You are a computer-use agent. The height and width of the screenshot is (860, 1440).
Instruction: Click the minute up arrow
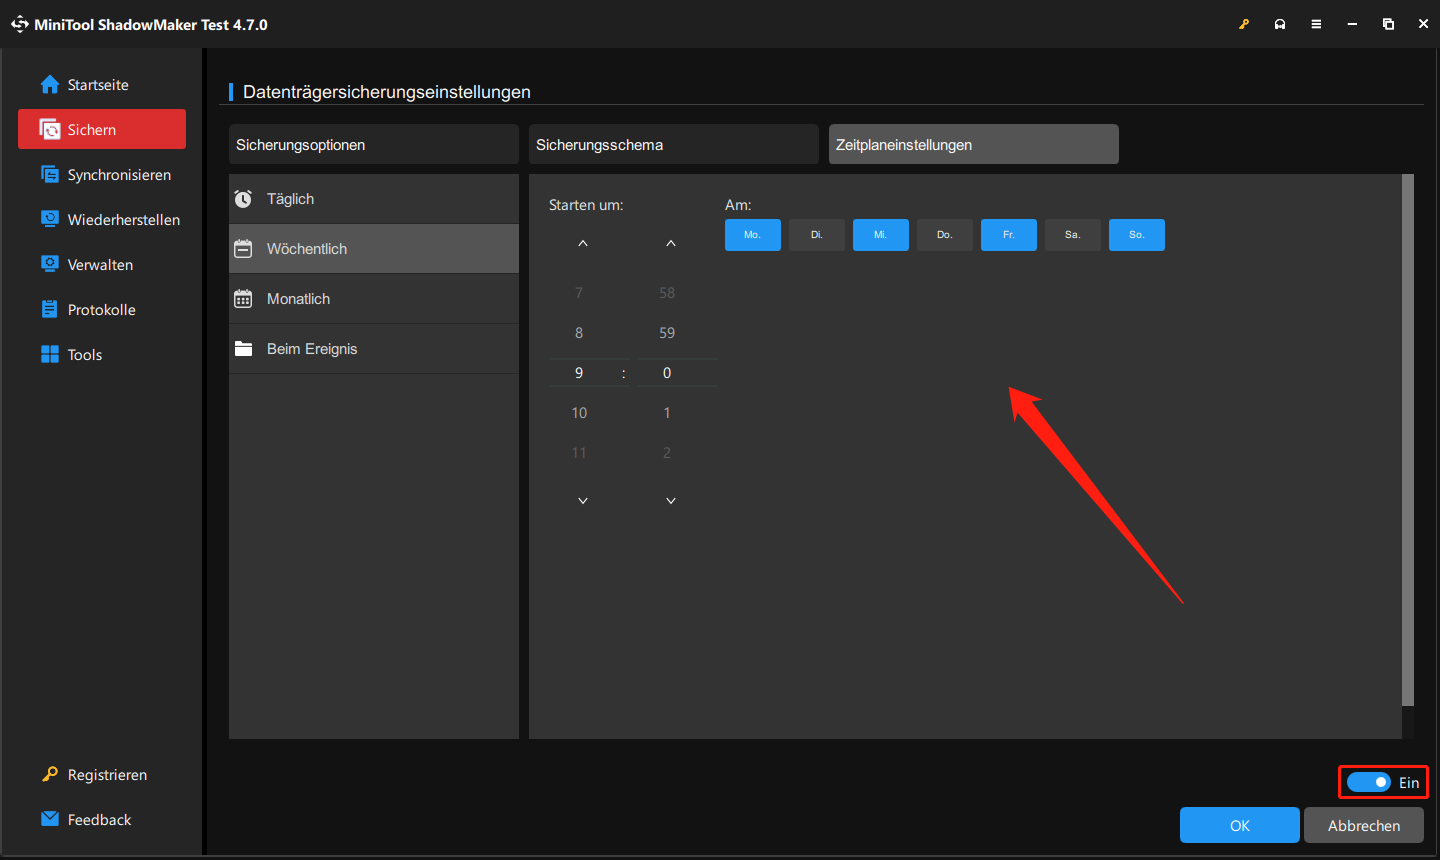(671, 244)
